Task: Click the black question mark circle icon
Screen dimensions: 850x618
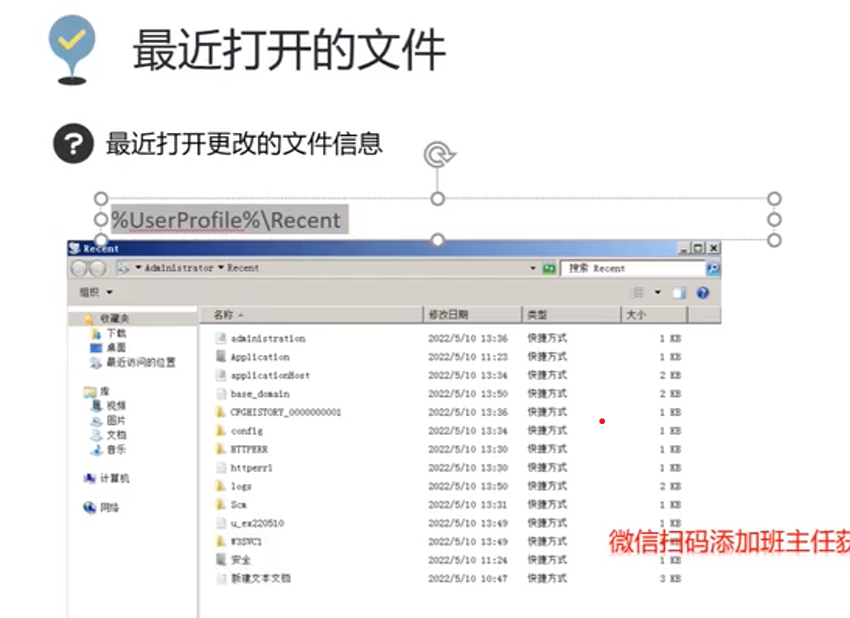Action: point(73,144)
